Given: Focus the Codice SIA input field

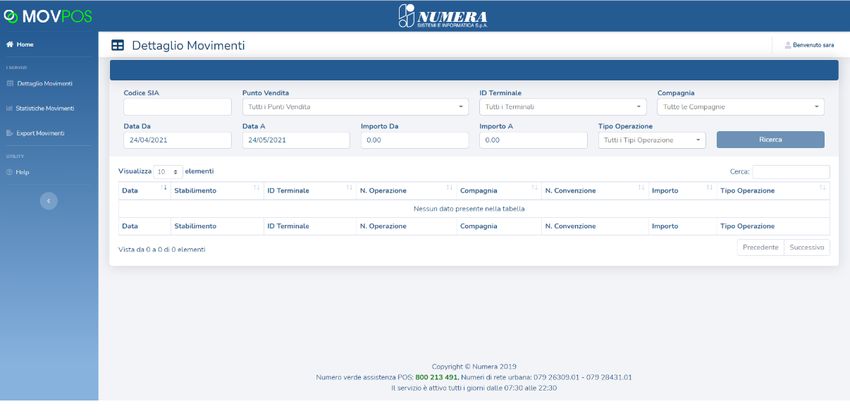Looking at the screenshot, I should [177, 107].
